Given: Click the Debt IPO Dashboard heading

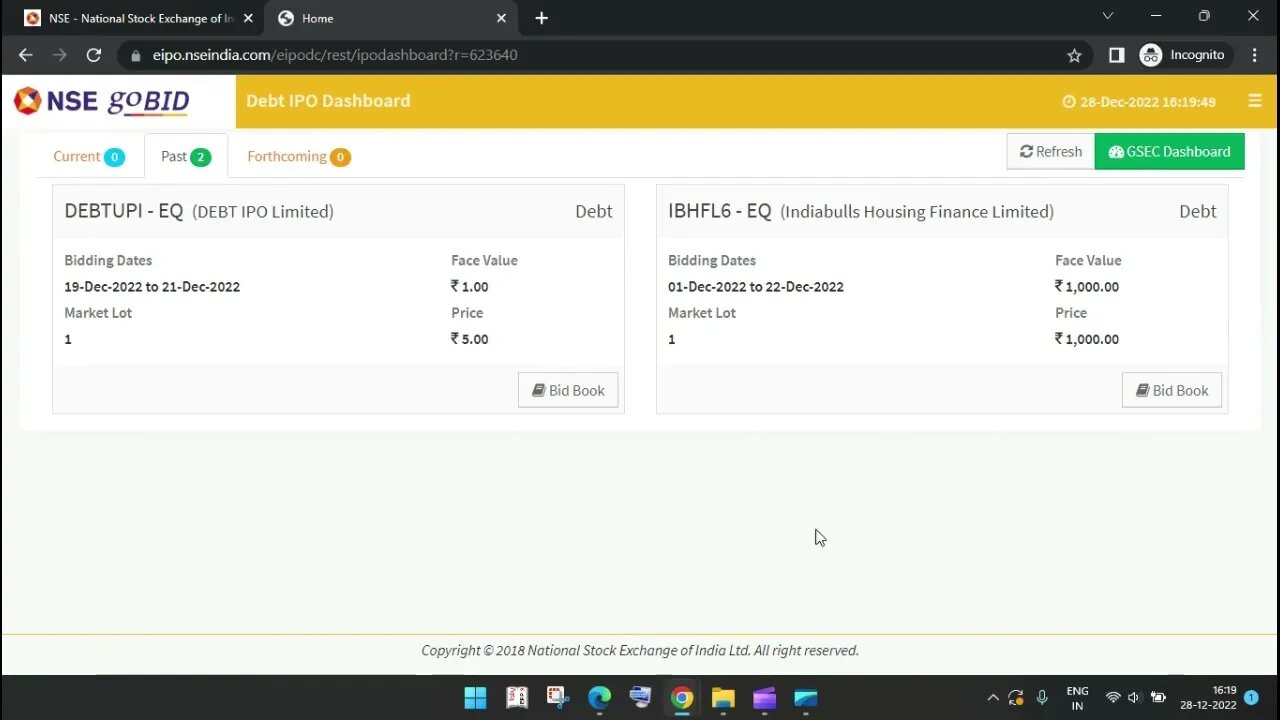Looking at the screenshot, I should (x=328, y=101).
